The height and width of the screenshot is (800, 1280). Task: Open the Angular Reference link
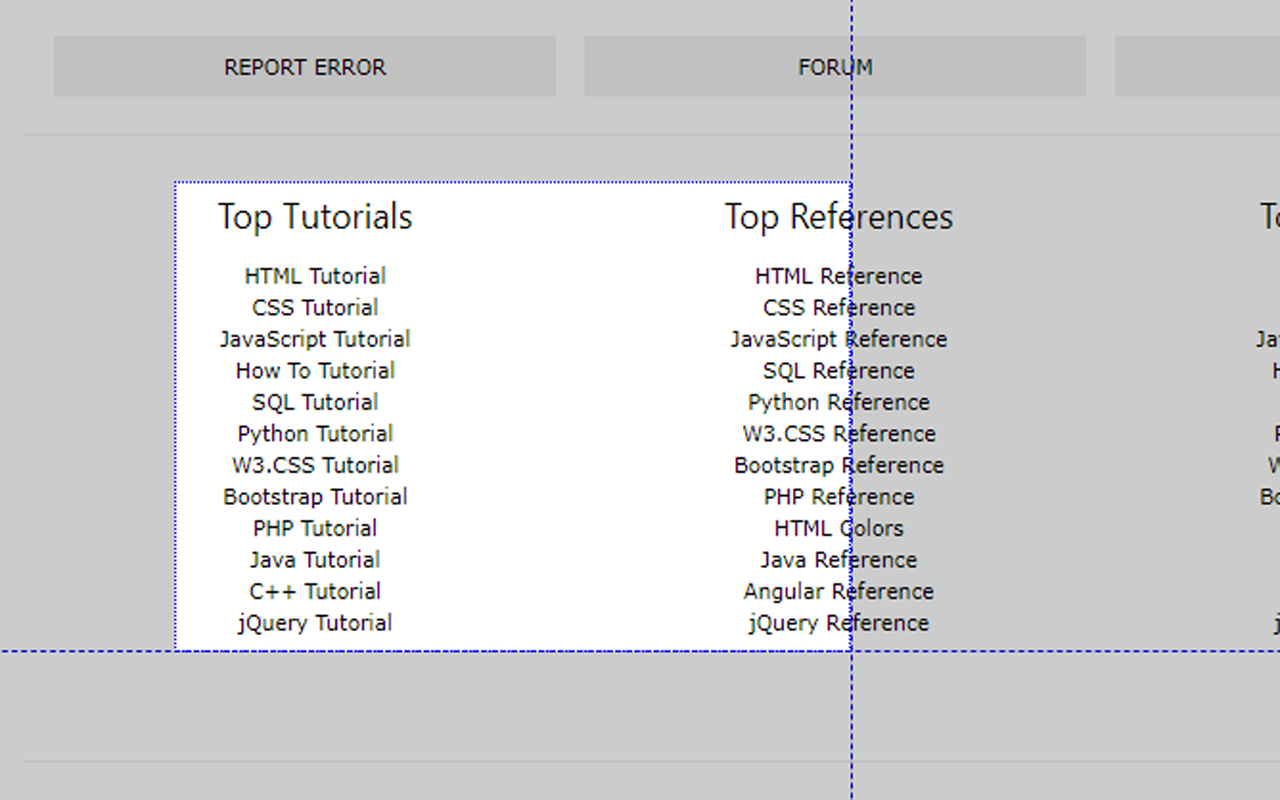839,591
